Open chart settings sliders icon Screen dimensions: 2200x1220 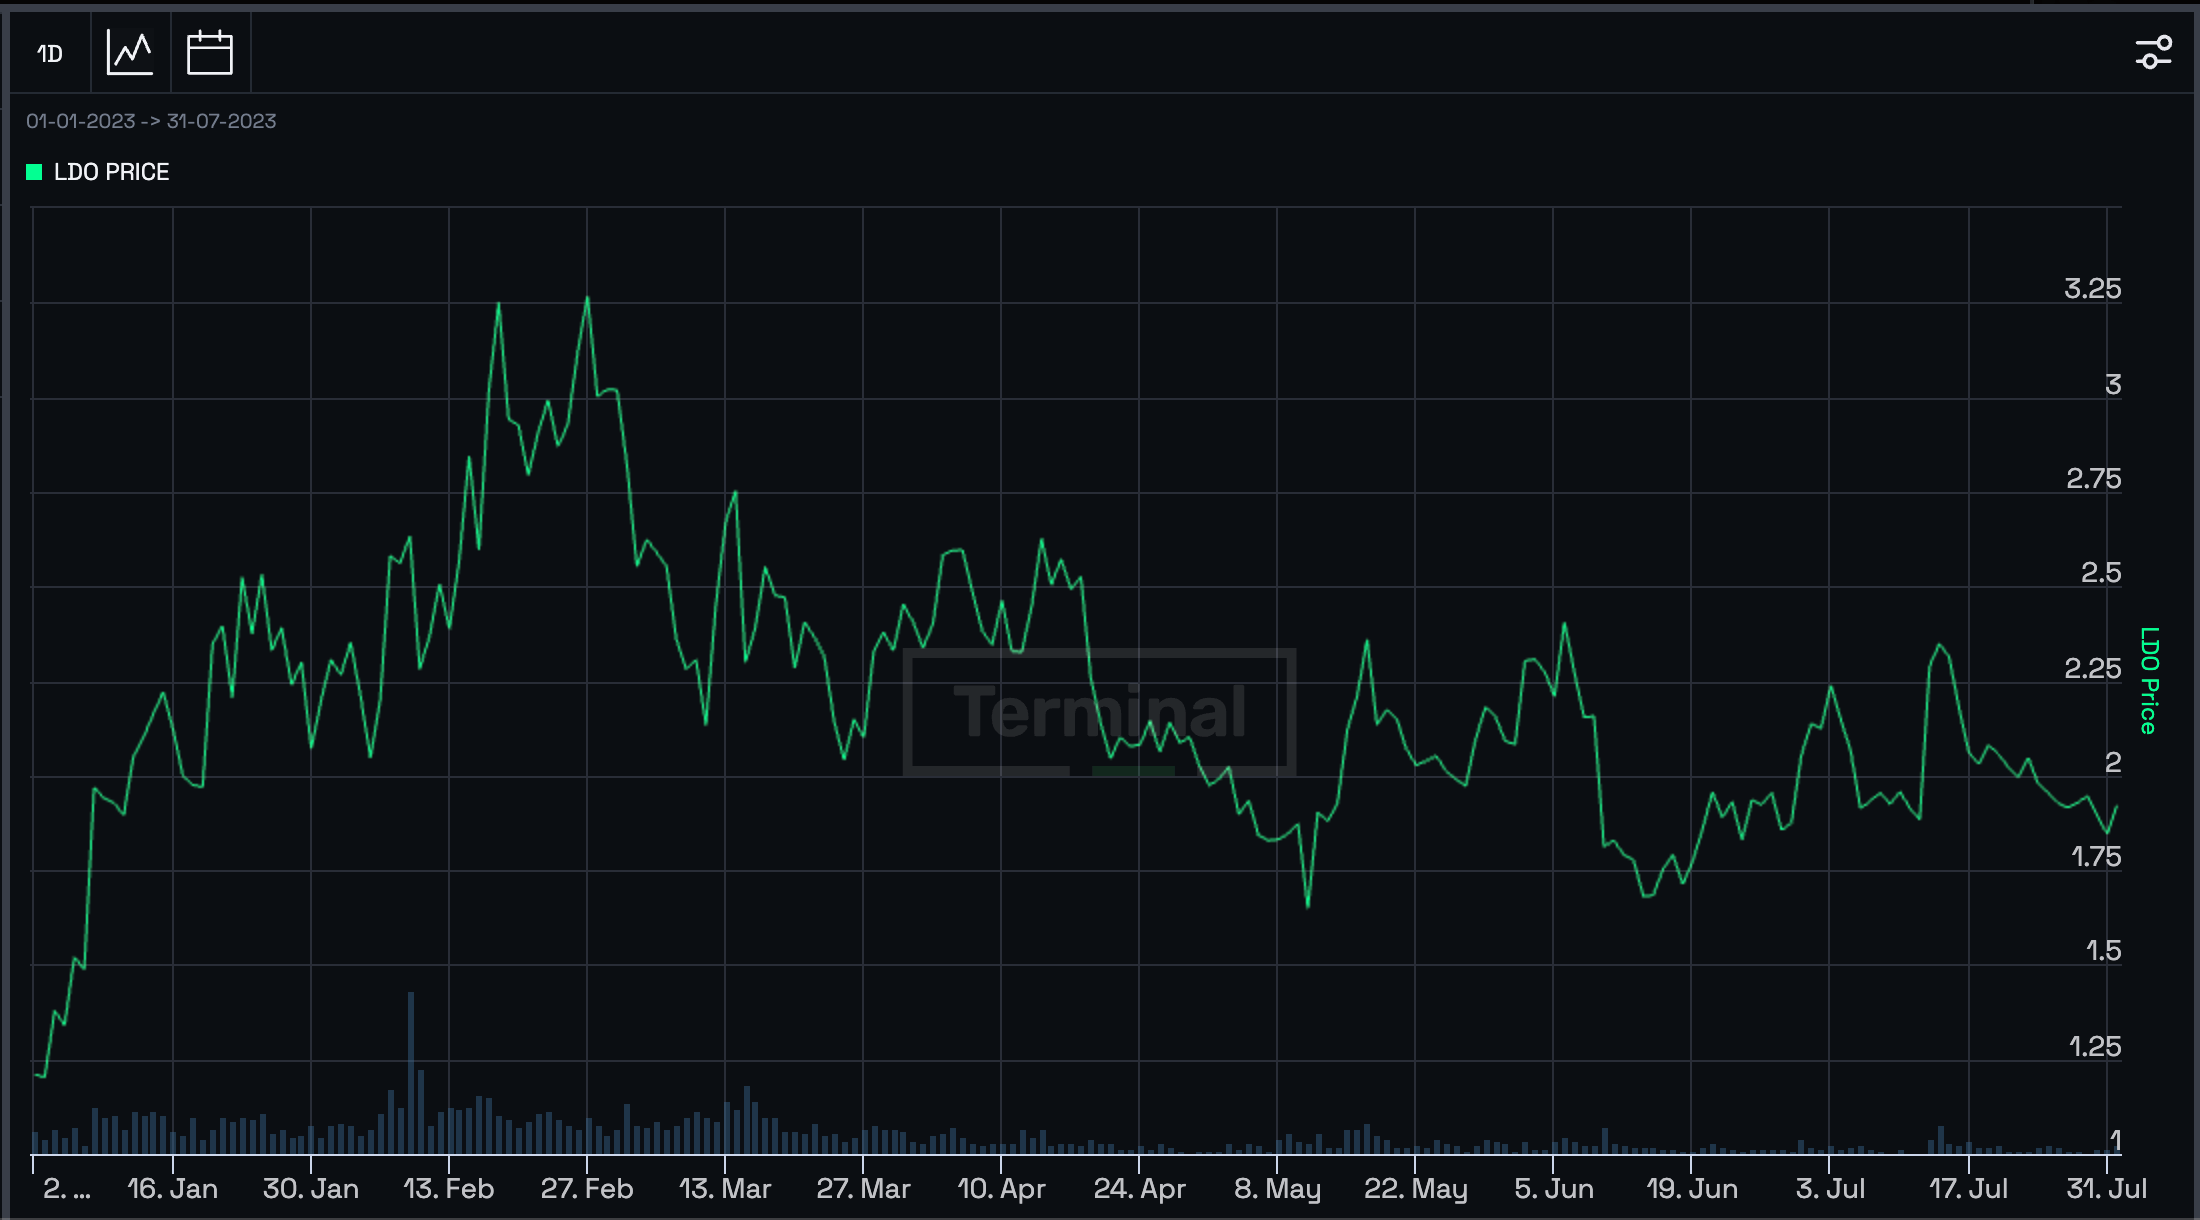click(x=2153, y=53)
